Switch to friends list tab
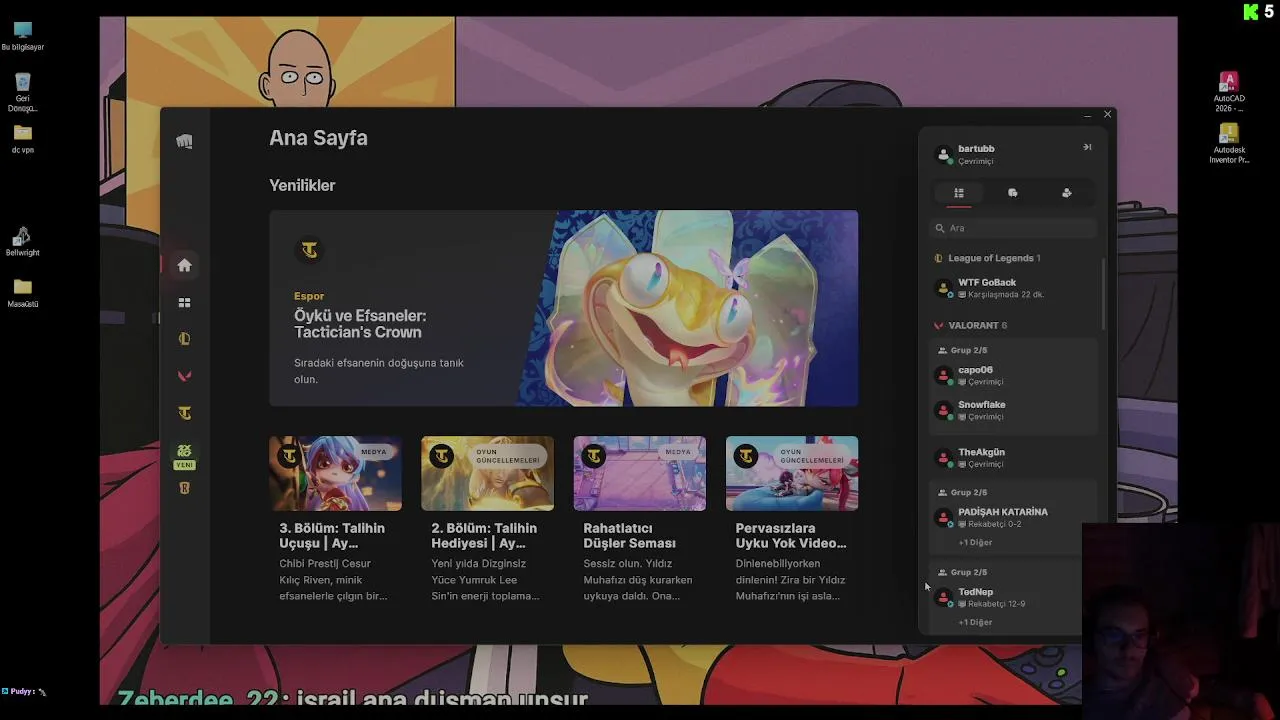1280x720 pixels. 958,193
